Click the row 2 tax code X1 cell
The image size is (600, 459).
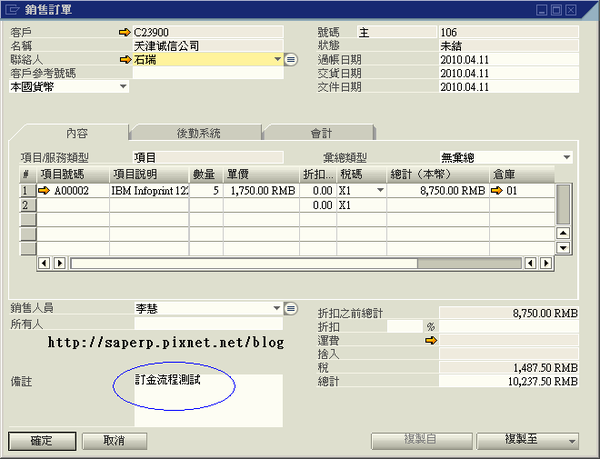(x=361, y=205)
